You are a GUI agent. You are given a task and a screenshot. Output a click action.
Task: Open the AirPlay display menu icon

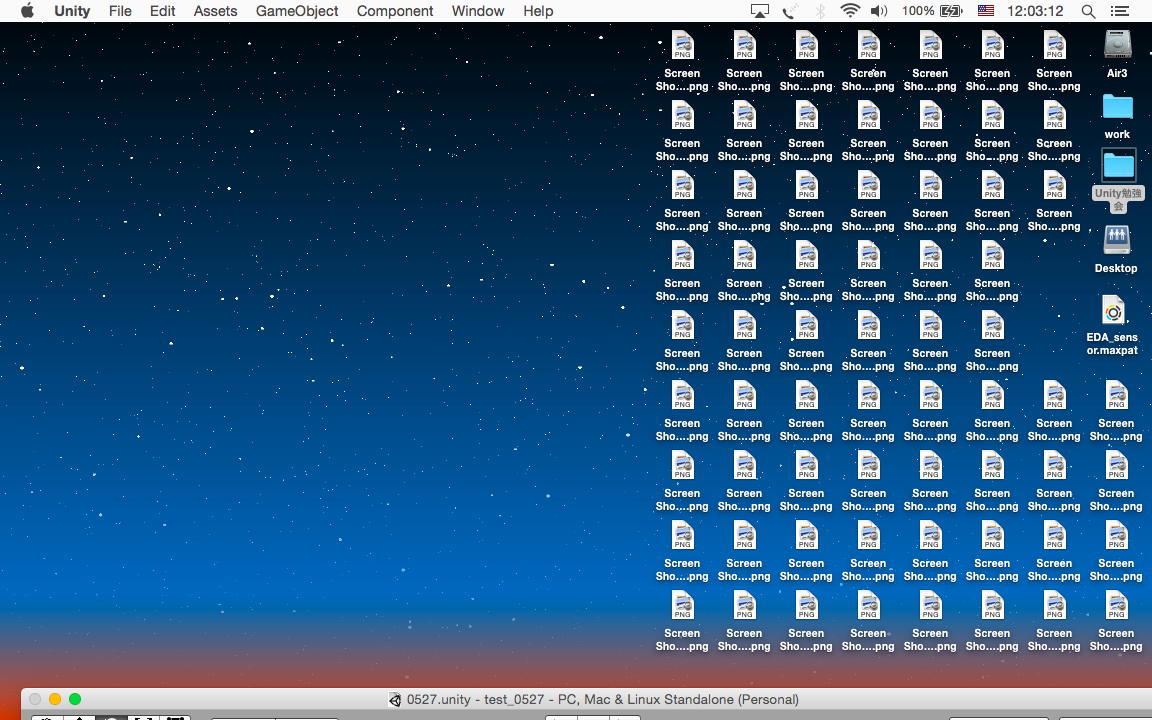click(760, 11)
